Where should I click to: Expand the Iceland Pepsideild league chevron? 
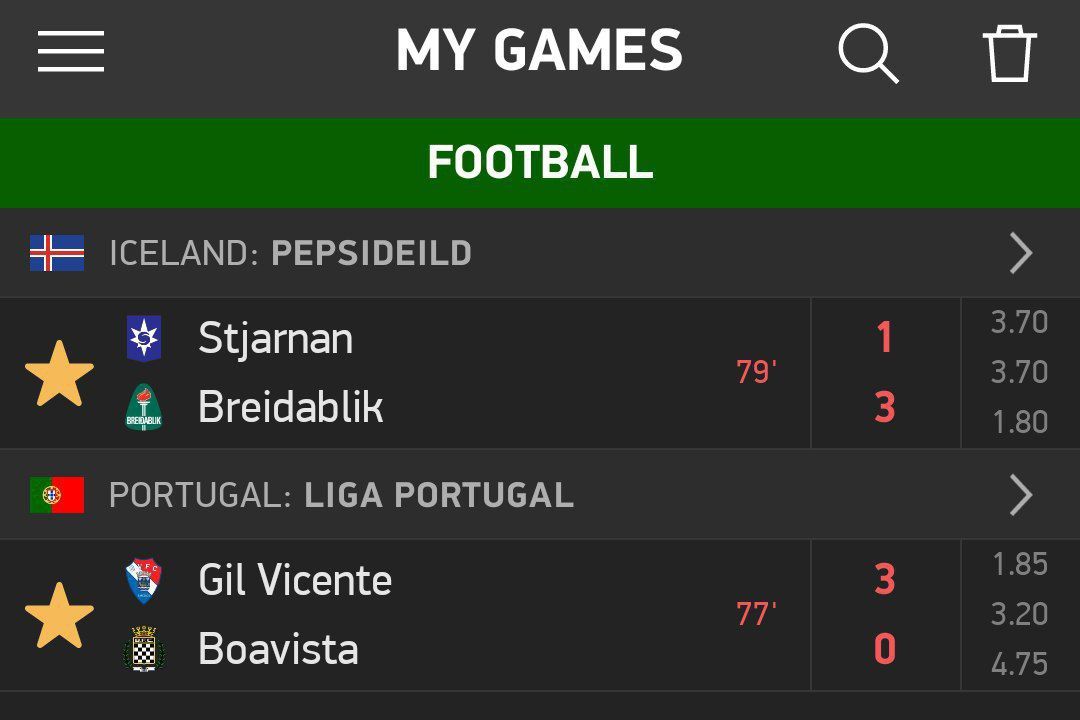(x=1020, y=253)
